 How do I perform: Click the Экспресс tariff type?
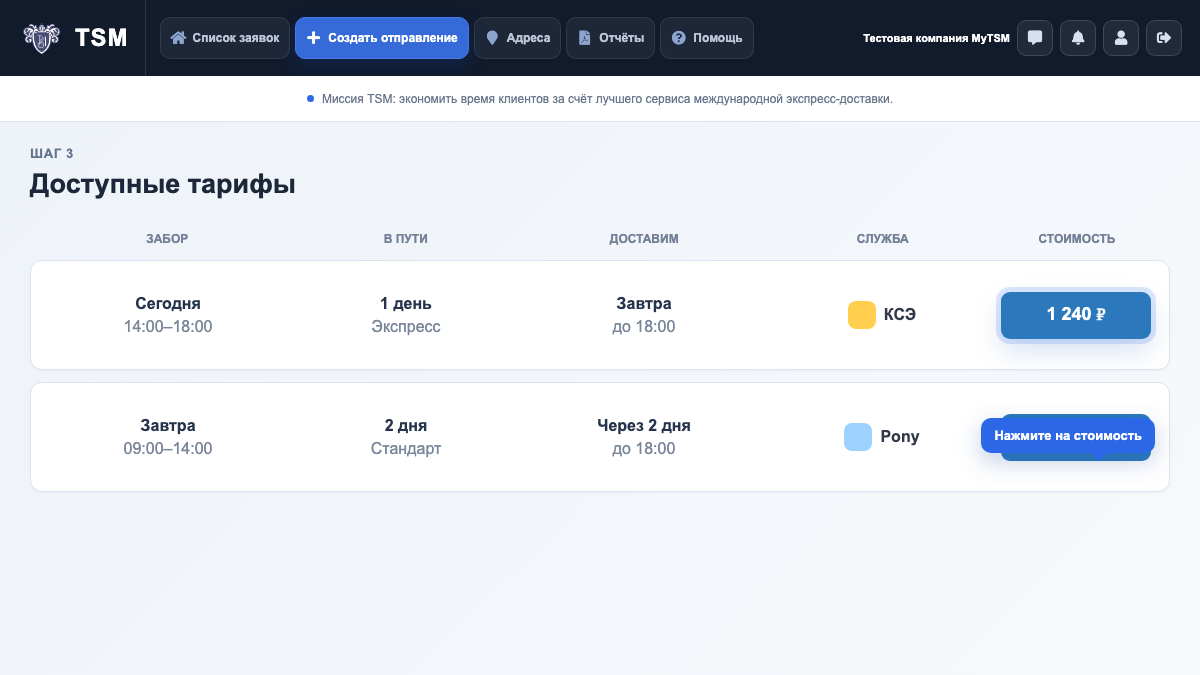click(x=406, y=327)
